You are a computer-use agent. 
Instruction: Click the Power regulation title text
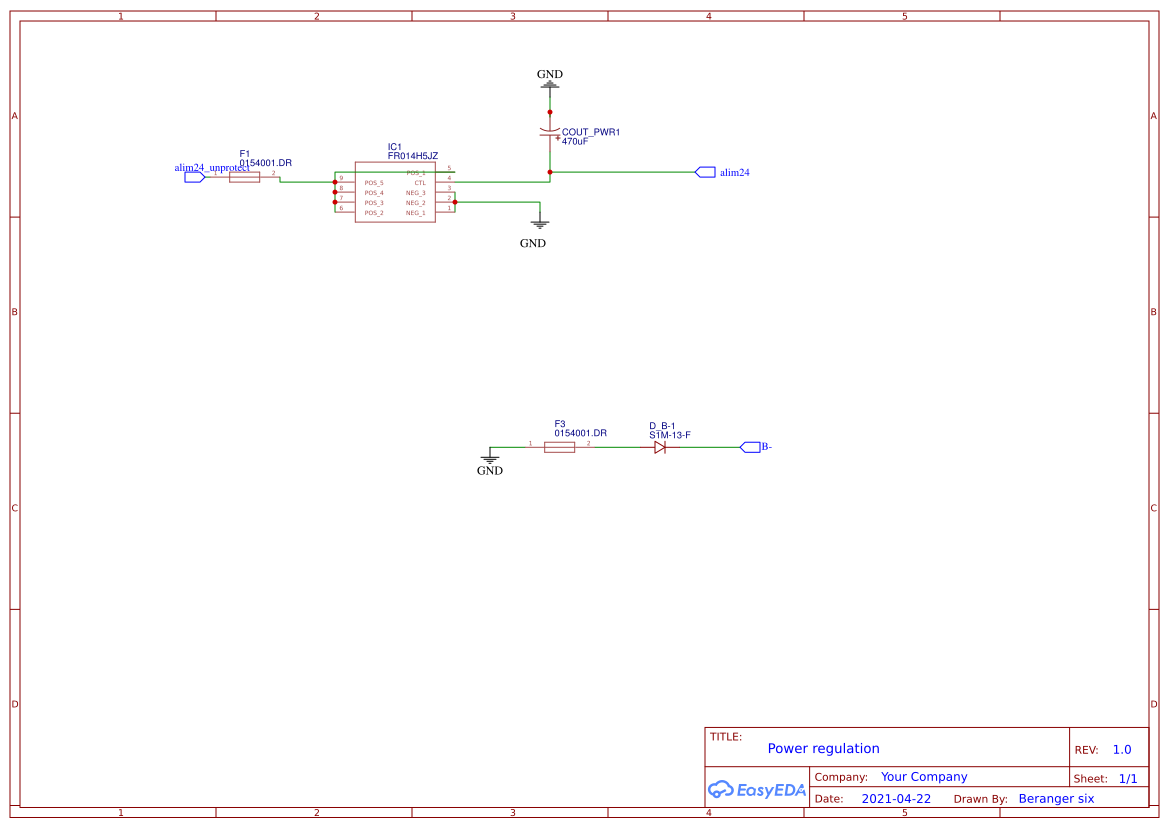tap(822, 748)
